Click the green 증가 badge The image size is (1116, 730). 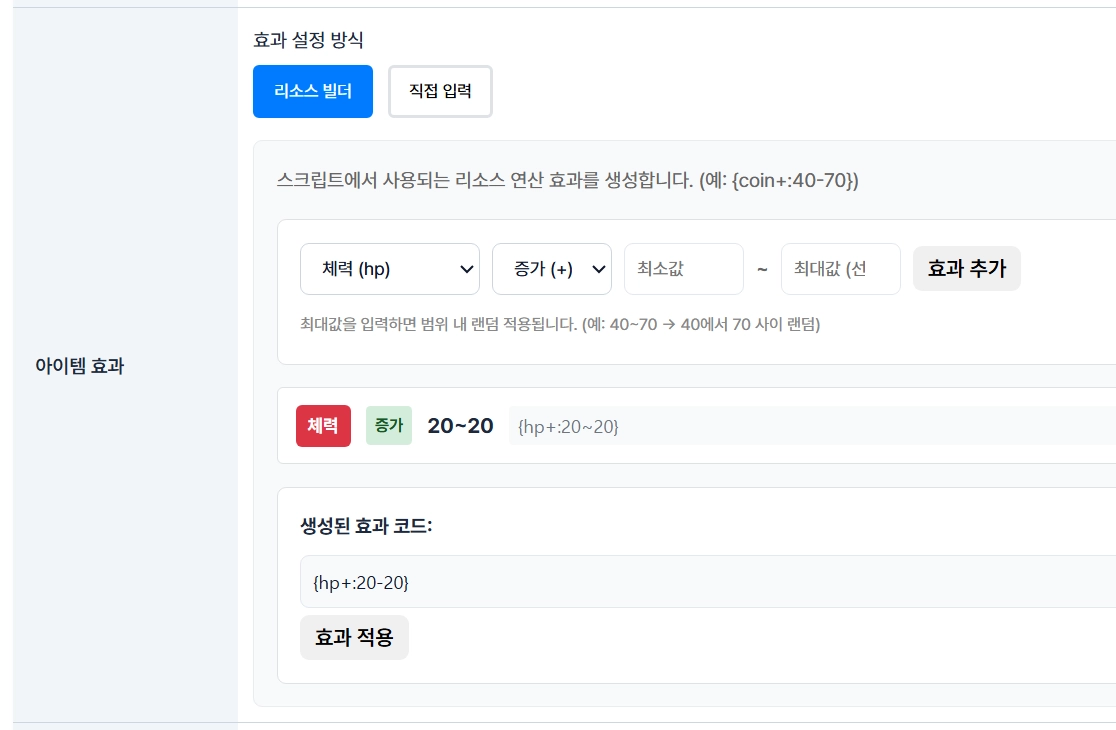[388, 426]
